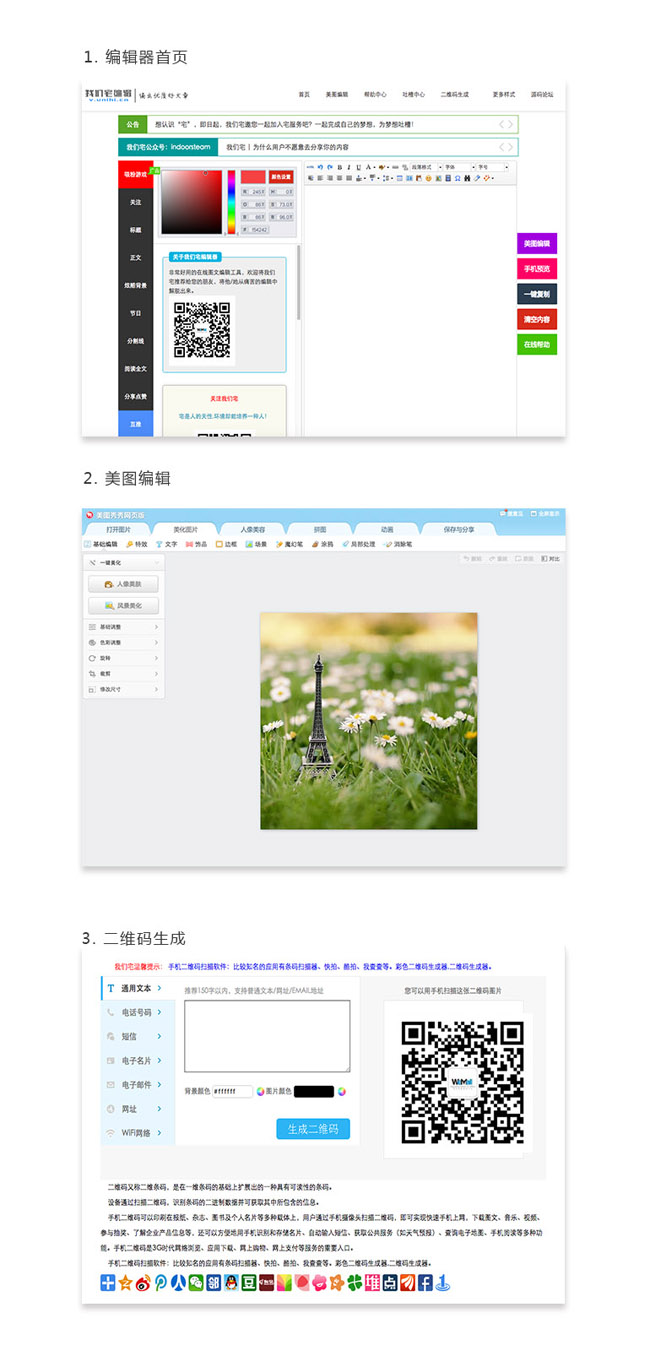Viewport: 650px width, 1351px height.
Task: Select the 分割线 category in sidebar
Action: (135, 341)
